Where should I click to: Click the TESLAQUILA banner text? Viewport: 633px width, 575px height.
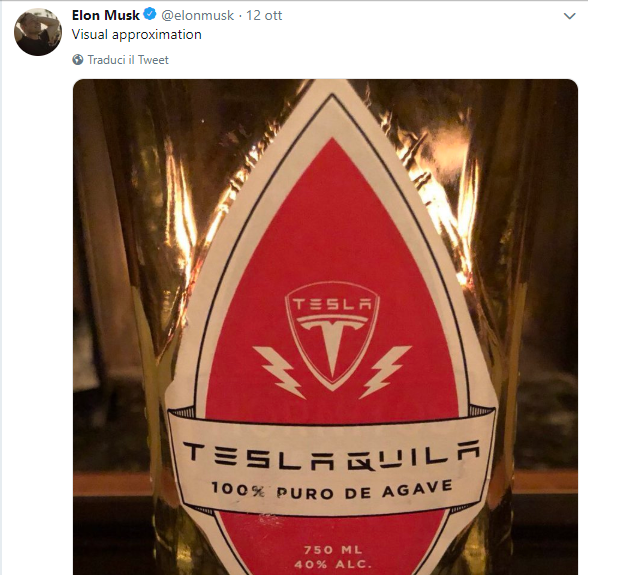click(328, 455)
